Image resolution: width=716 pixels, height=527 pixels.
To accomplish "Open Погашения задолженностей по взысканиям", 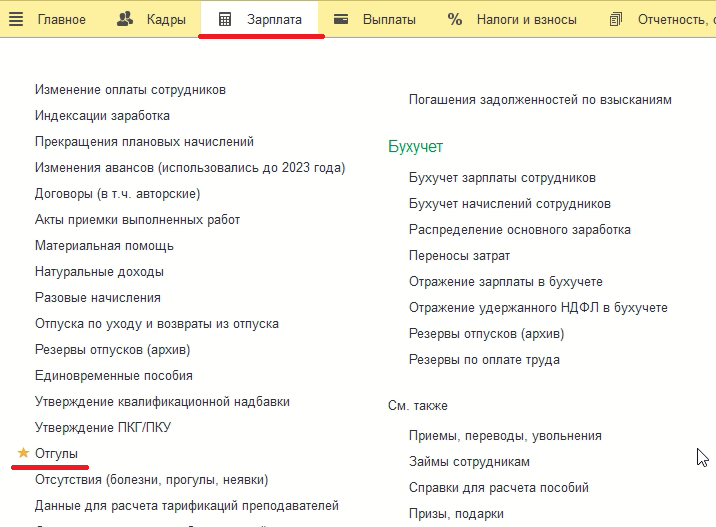I will coord(540,100).
